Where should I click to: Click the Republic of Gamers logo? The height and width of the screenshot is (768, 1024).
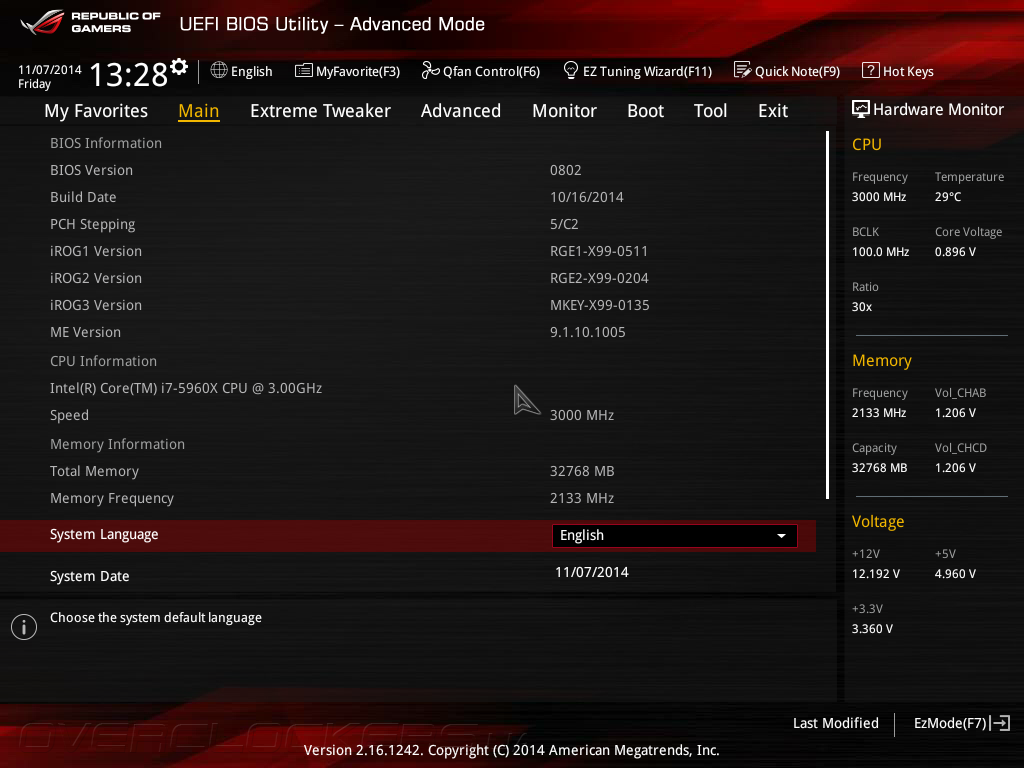click(x=90, y=22)
